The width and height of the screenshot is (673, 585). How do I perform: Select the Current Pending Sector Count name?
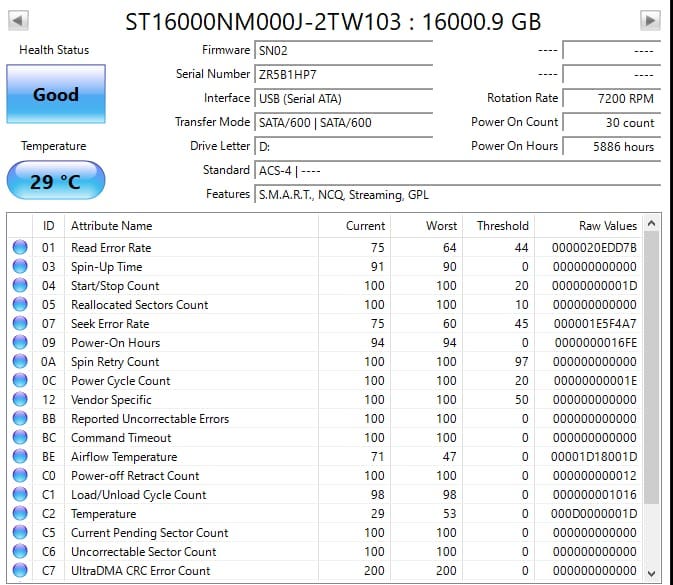150,533
